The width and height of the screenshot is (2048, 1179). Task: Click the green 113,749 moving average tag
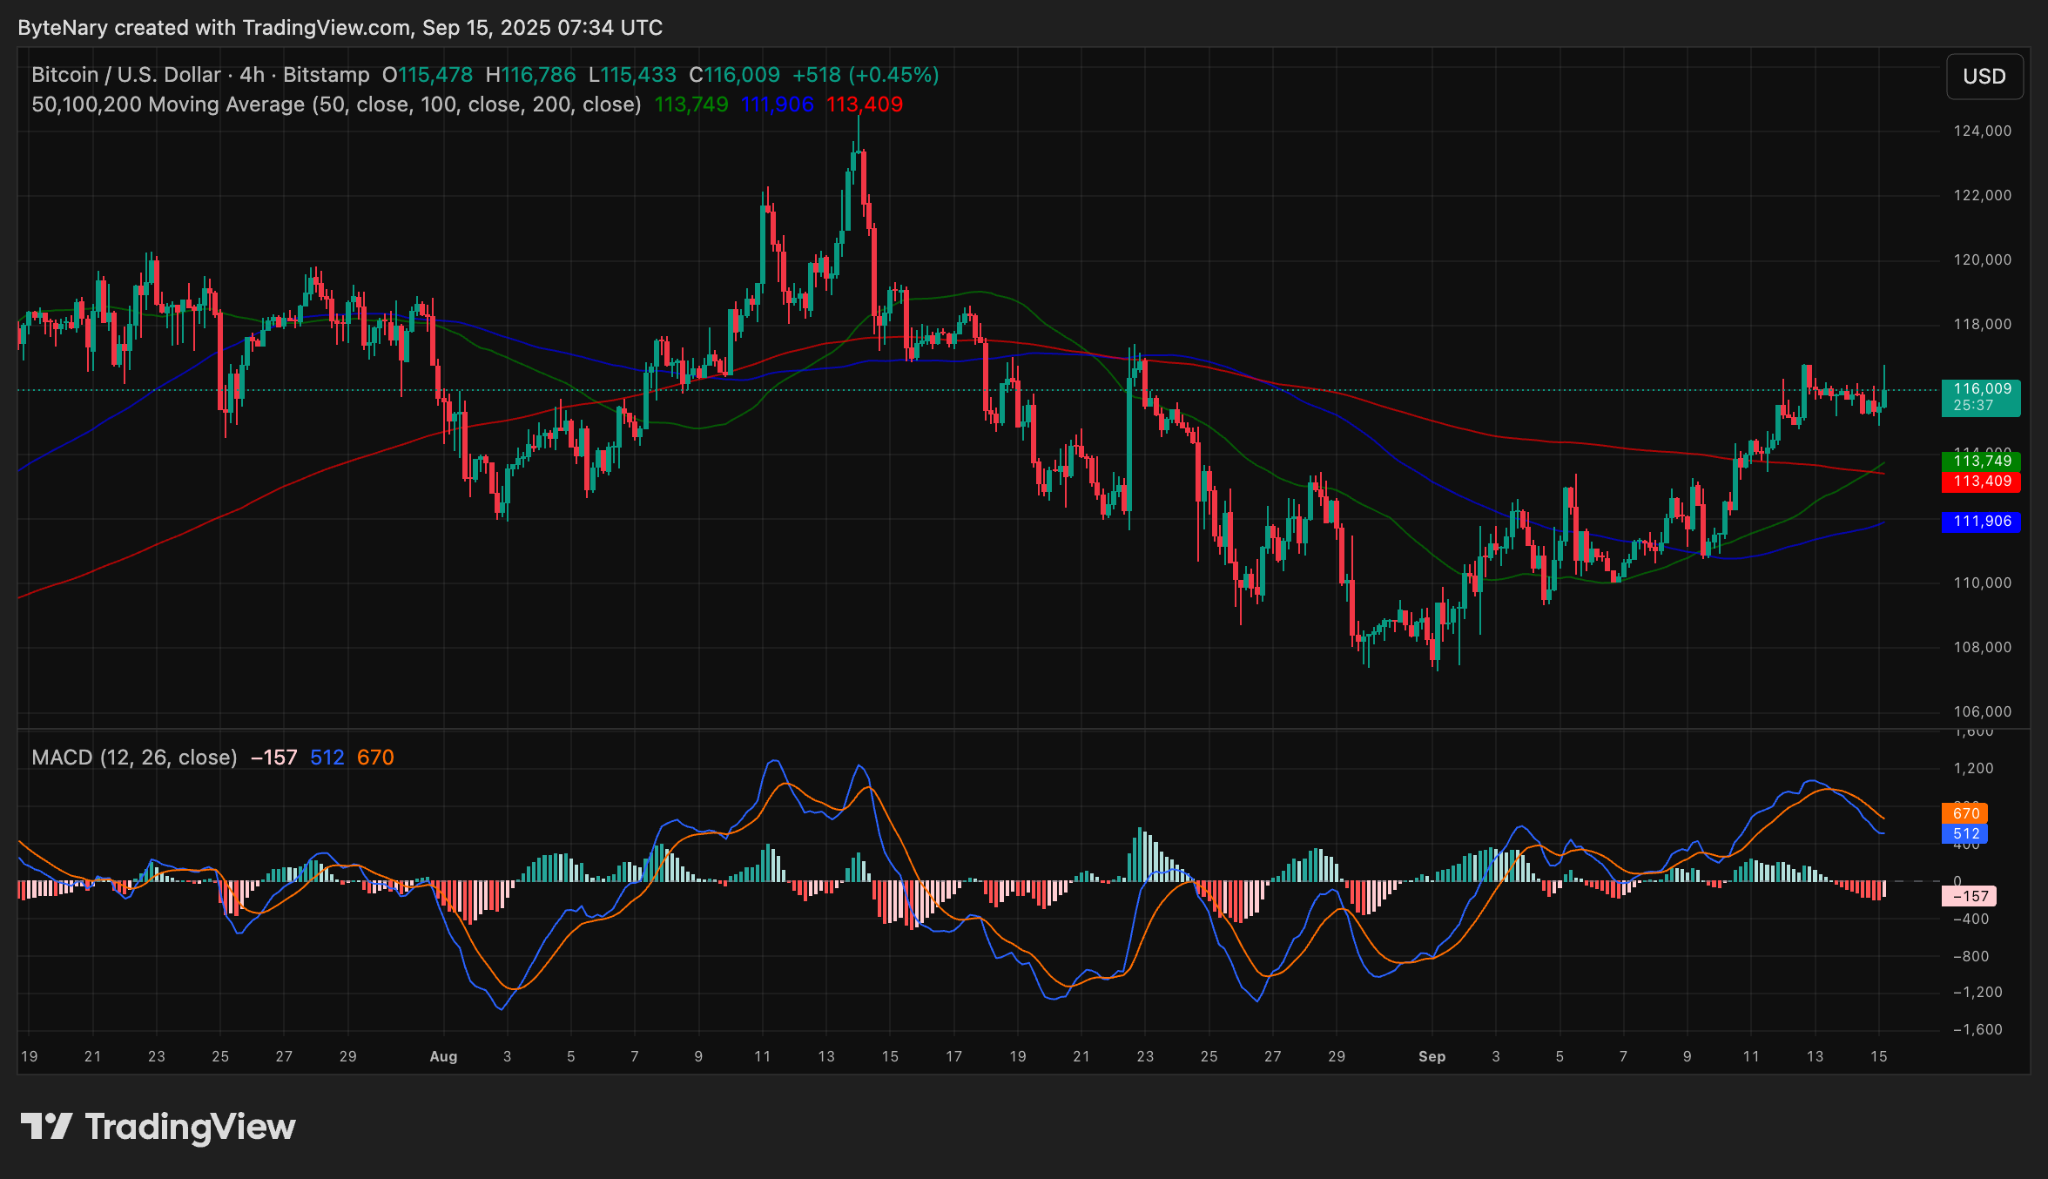pos(1980,461)
